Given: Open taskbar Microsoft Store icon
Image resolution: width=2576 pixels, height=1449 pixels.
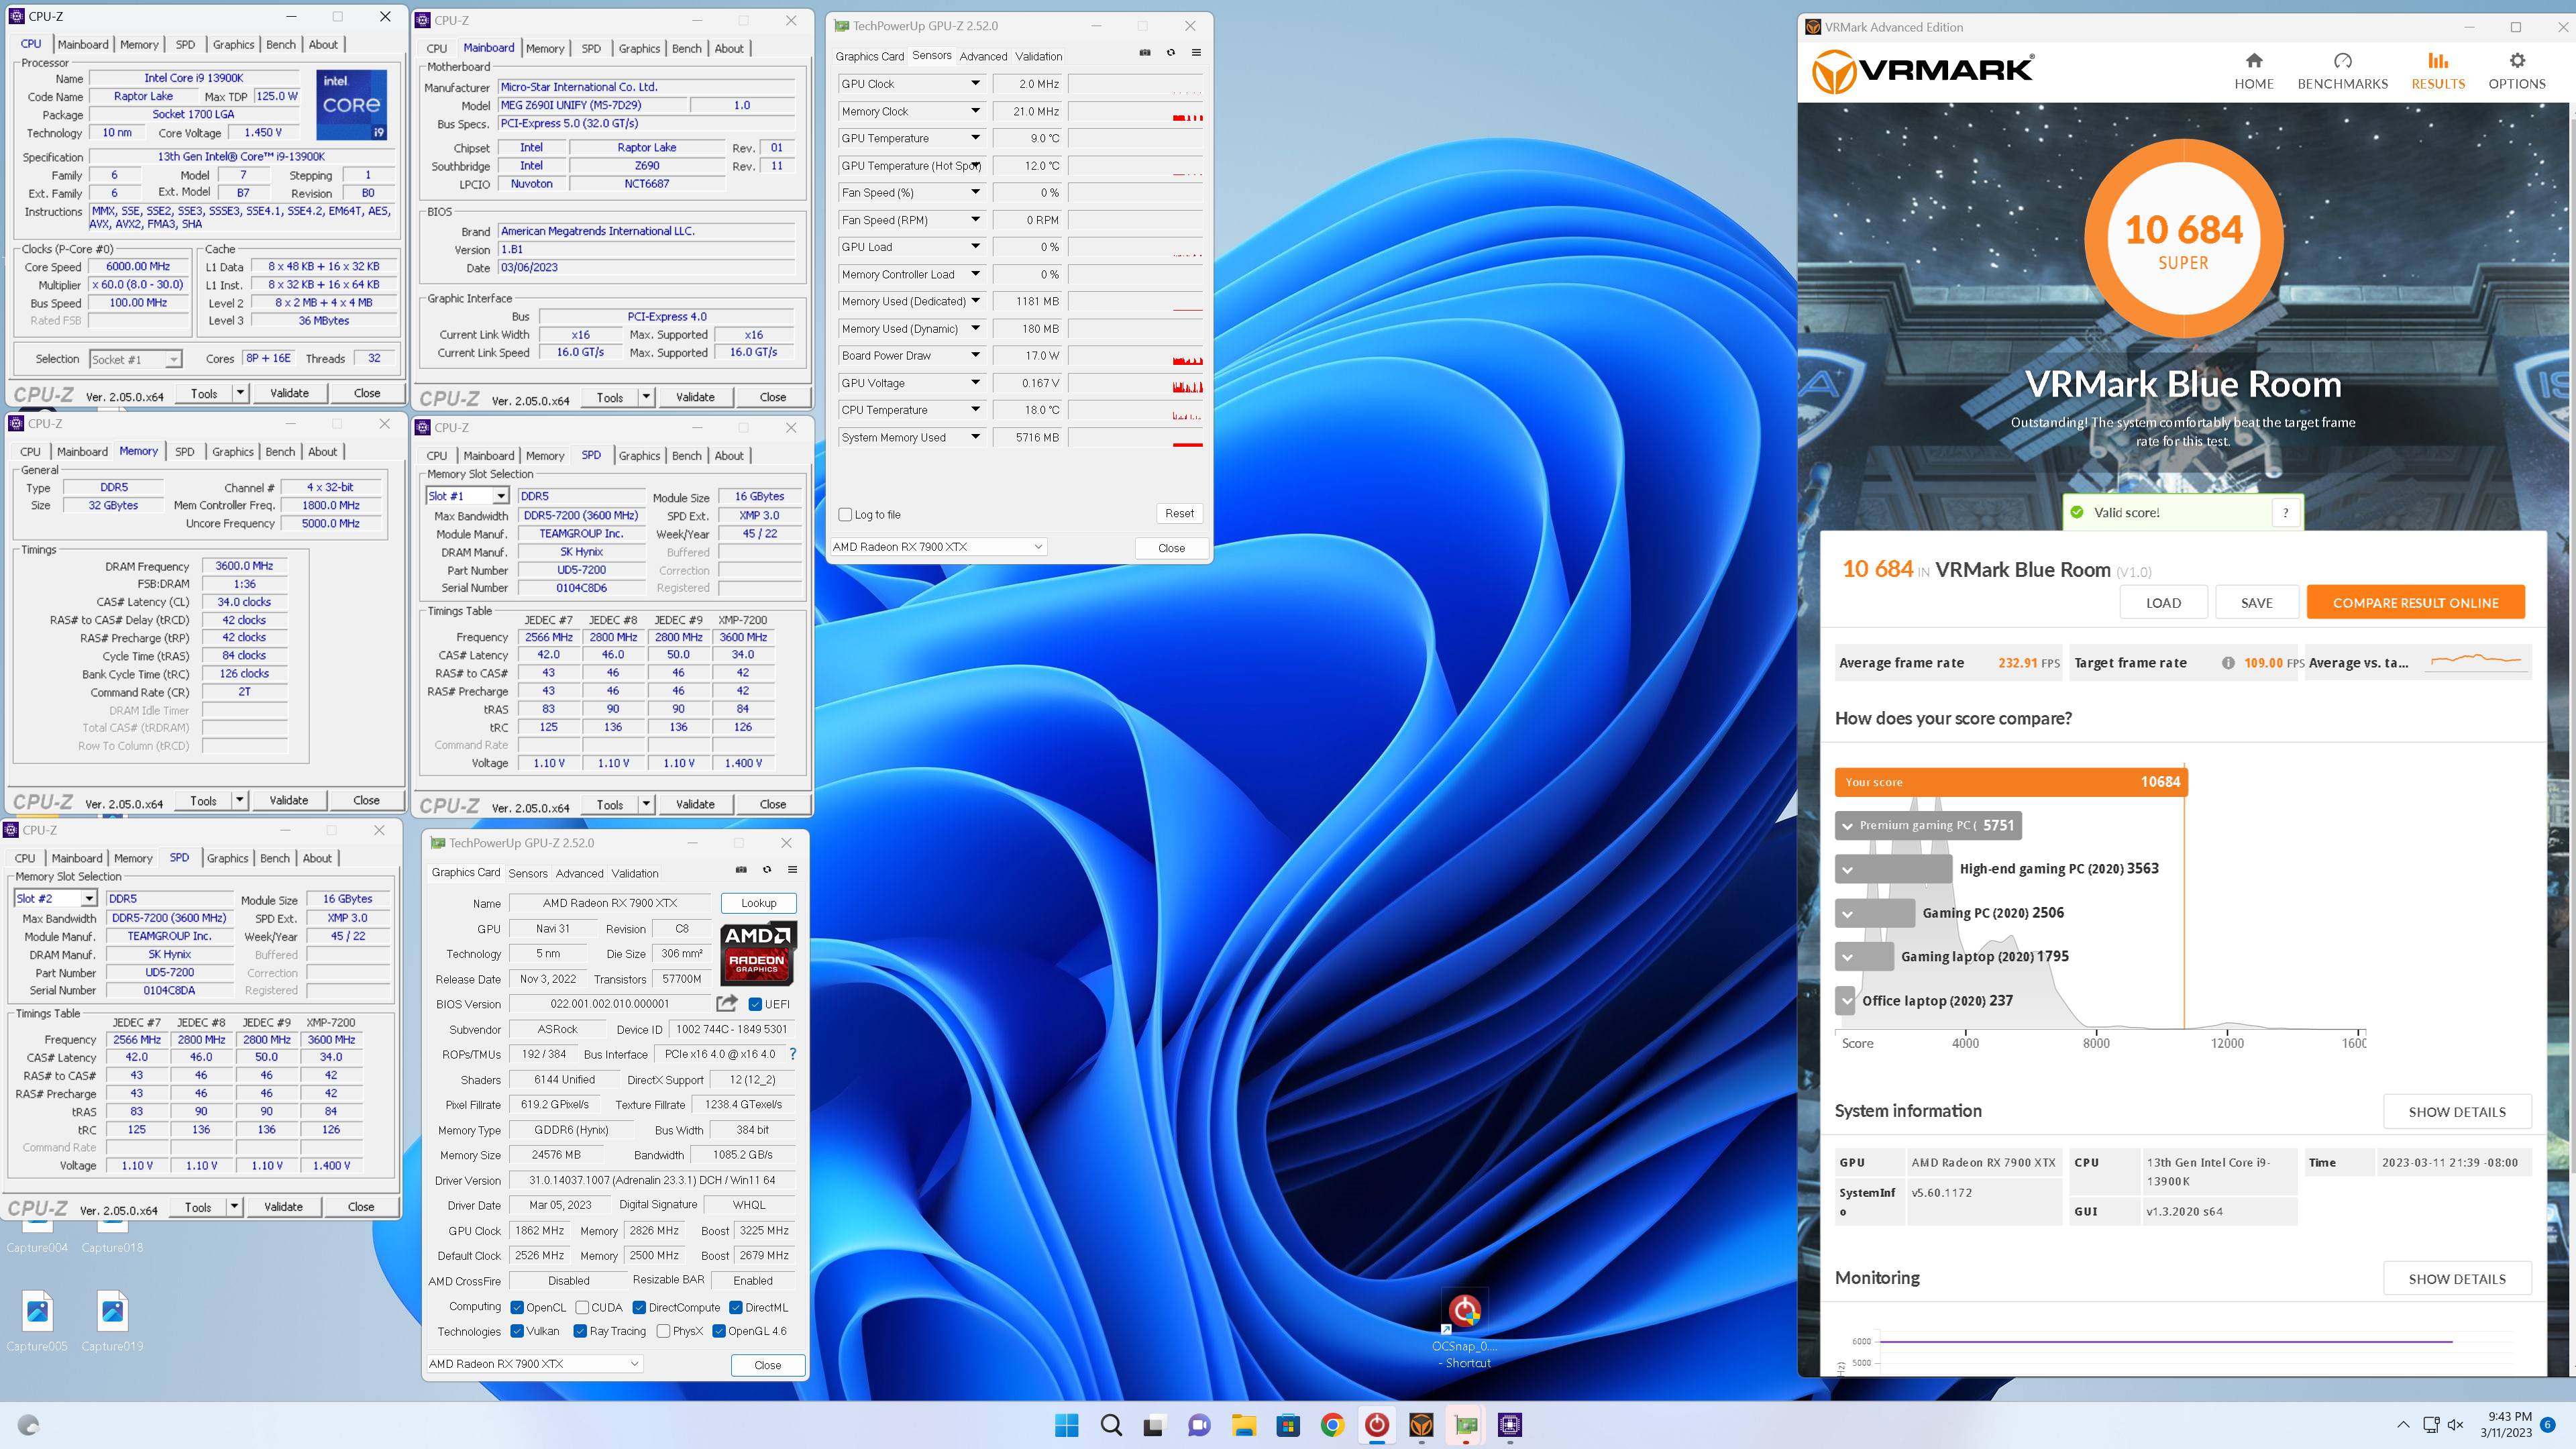Looking at the screenshot, I should (1288, 1425).
